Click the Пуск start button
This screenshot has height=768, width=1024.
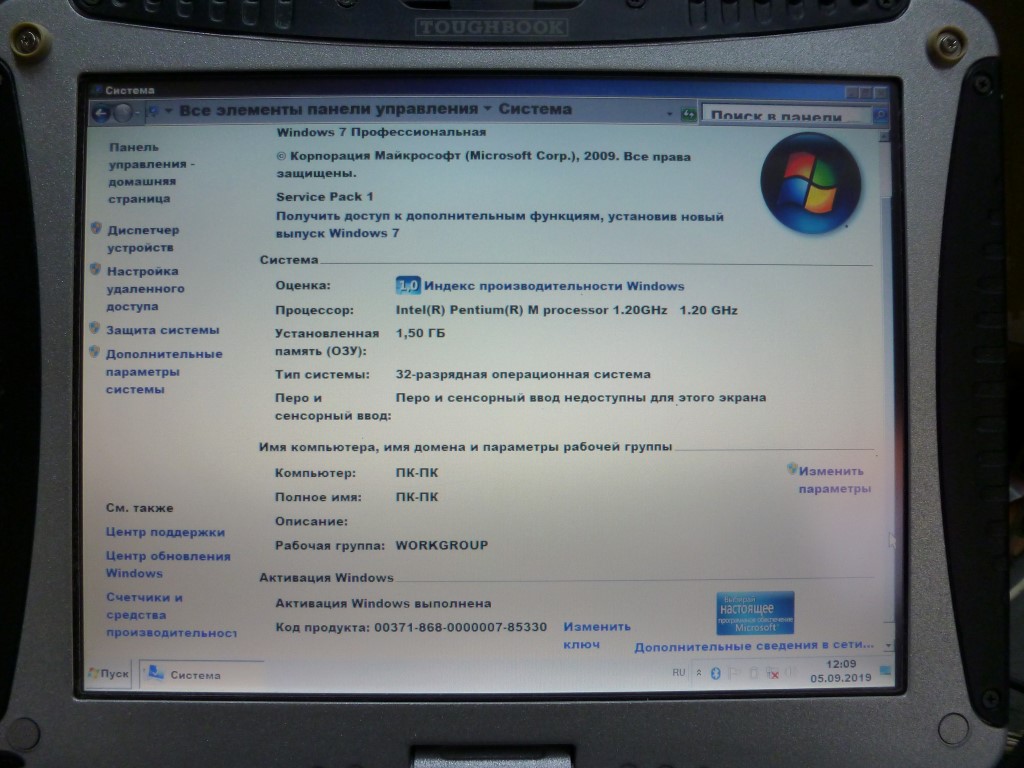point(109,673)
